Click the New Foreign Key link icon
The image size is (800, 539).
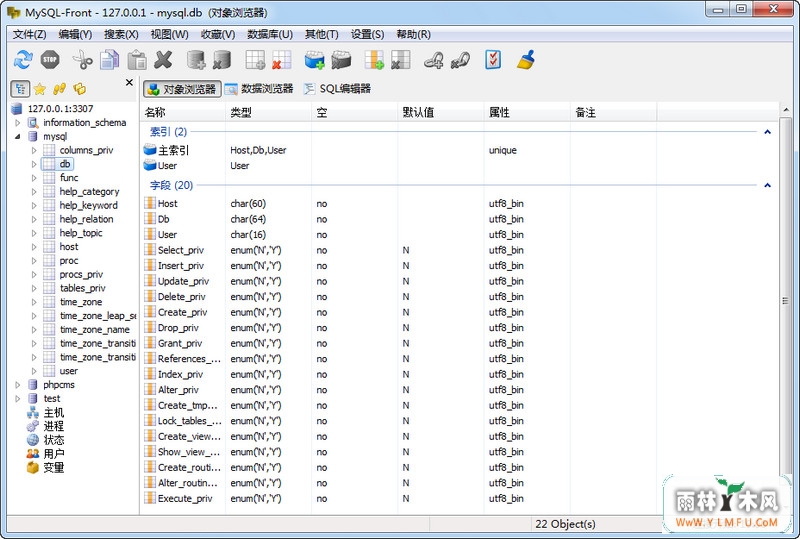434,61
